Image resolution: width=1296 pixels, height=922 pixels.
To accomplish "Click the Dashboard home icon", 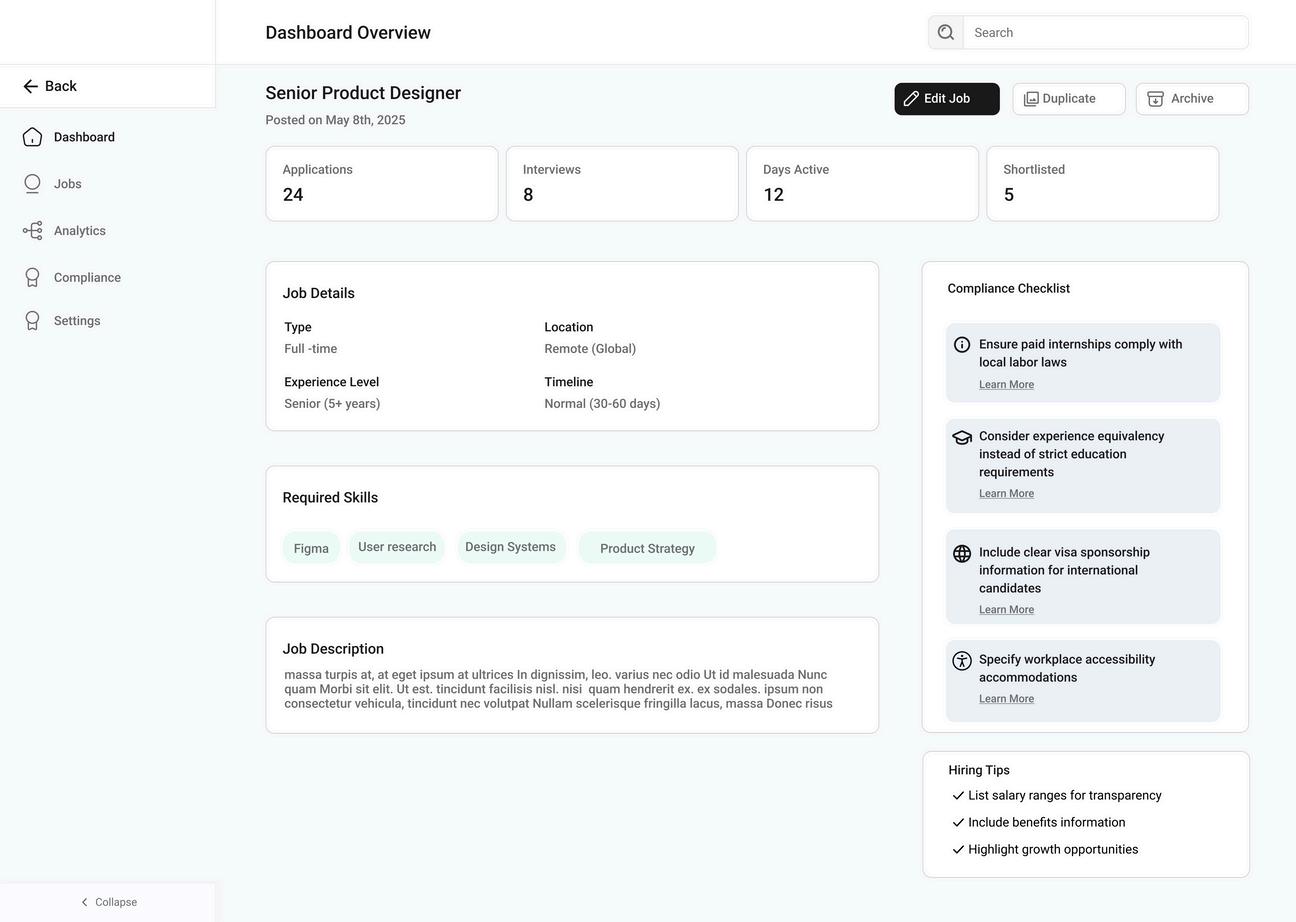I will (x=32, y=137).
